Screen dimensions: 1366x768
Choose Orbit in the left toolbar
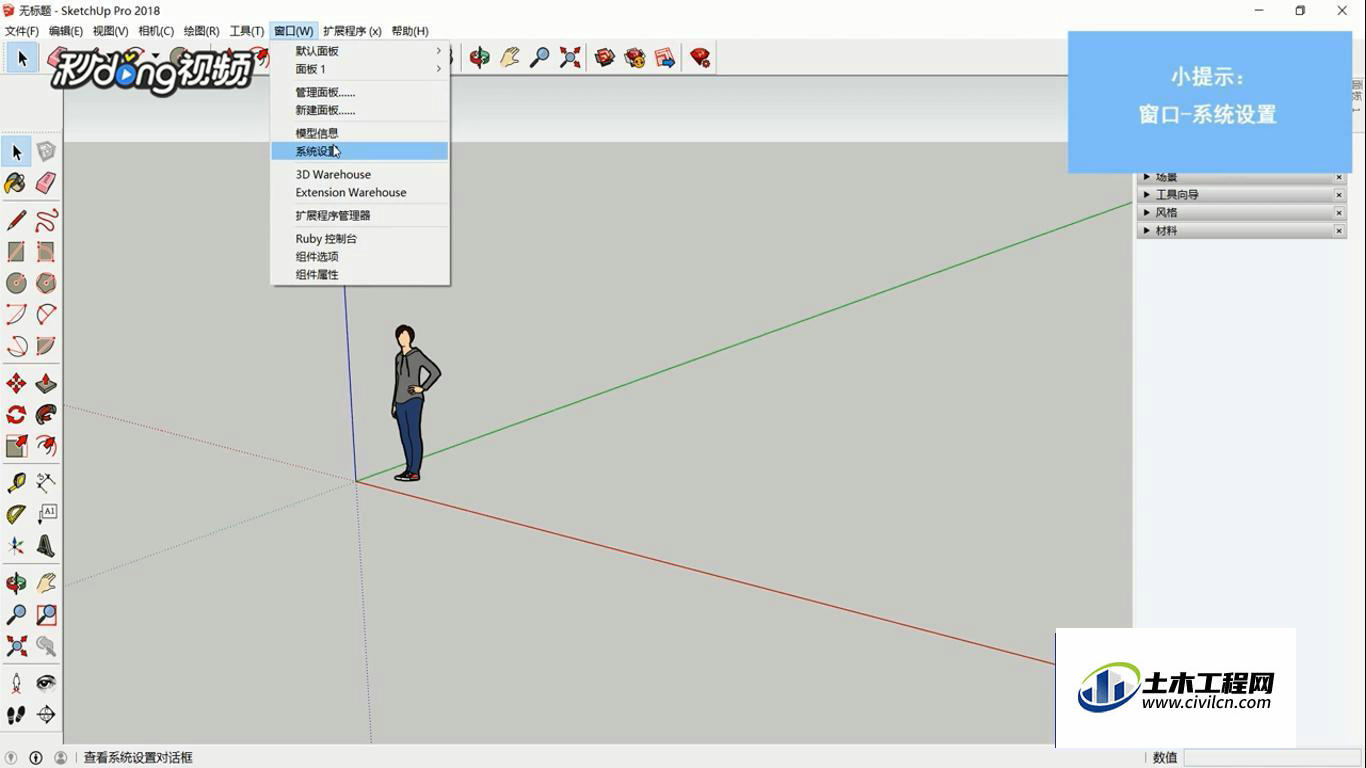pos(16,583)
